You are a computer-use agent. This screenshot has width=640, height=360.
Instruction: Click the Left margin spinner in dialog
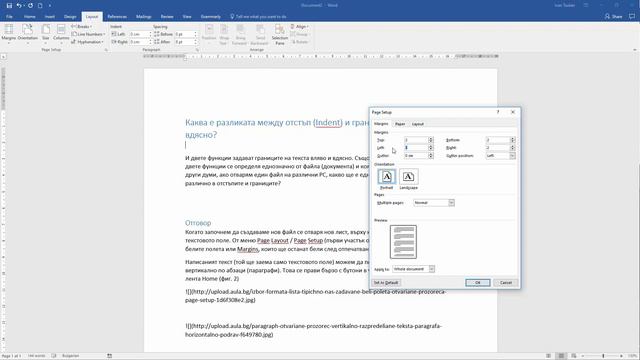(431, 148)
